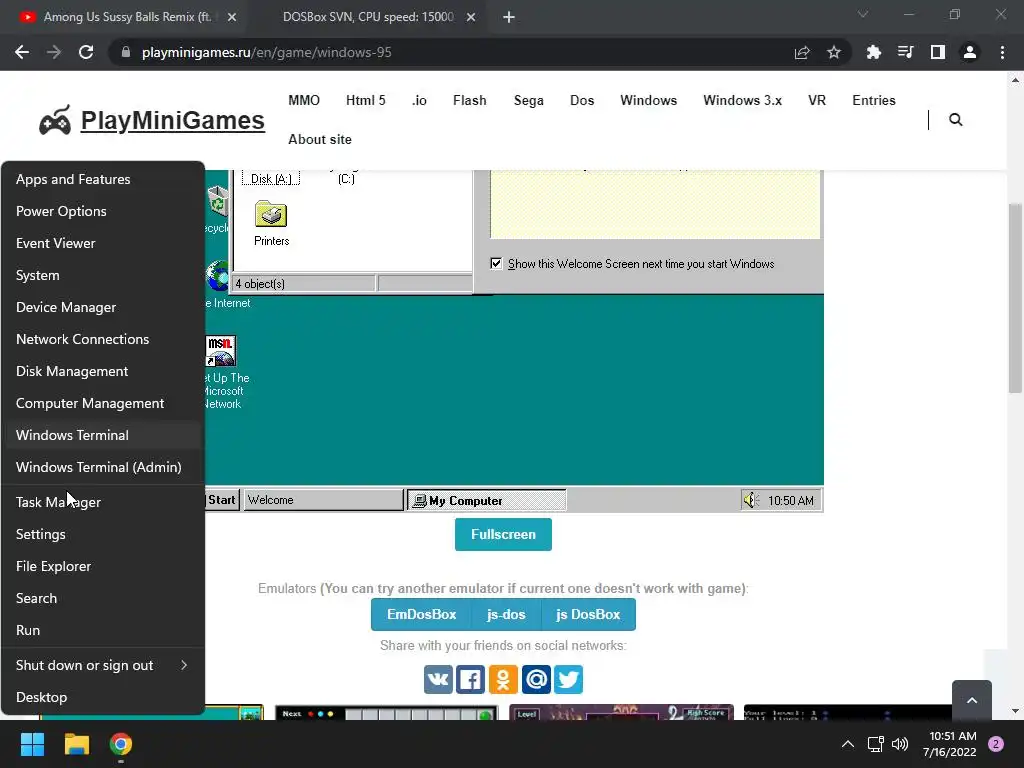Screen dimensions: 1024x768
Task: Expand the Shut down or sign out submenu
Action: tap(103, 665)
